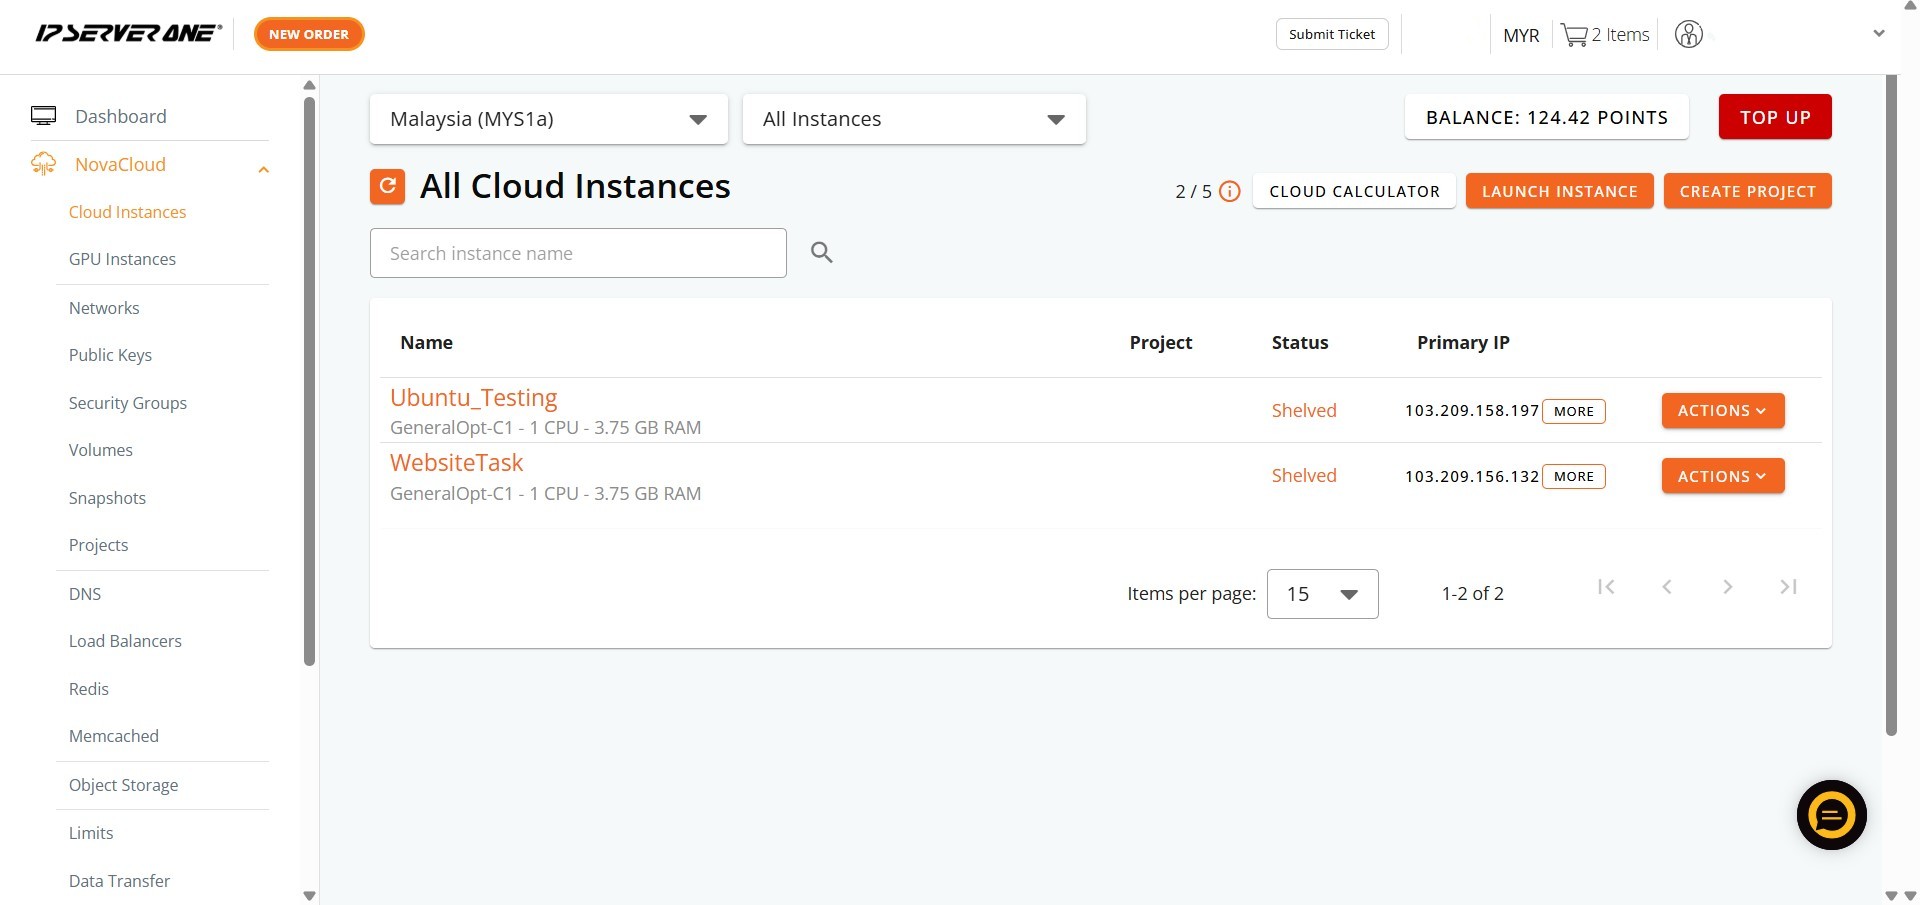This screenshot has height=905, width=1920.
Task: Click the Primary IP column header
Action: click(1463, 343)
